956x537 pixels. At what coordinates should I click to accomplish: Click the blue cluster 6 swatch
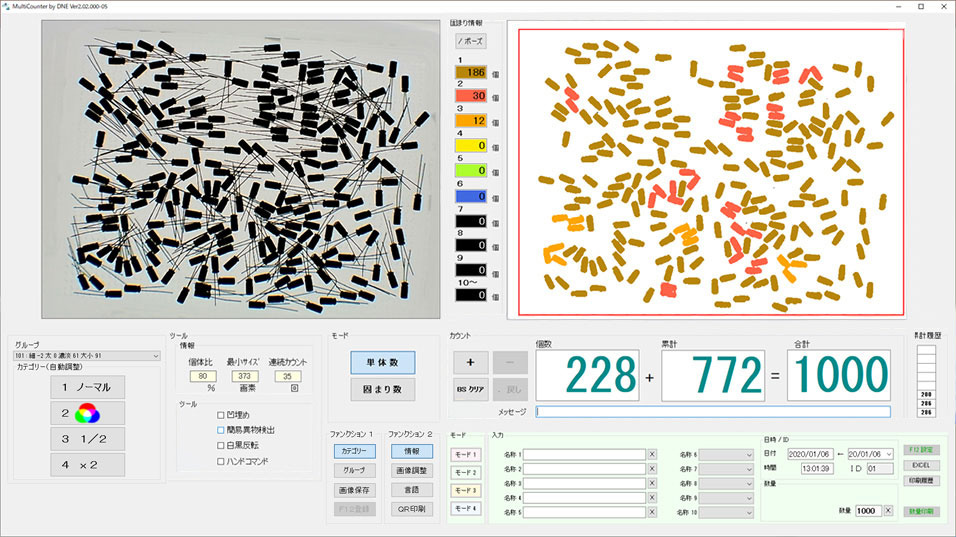(x=471, y=196)
